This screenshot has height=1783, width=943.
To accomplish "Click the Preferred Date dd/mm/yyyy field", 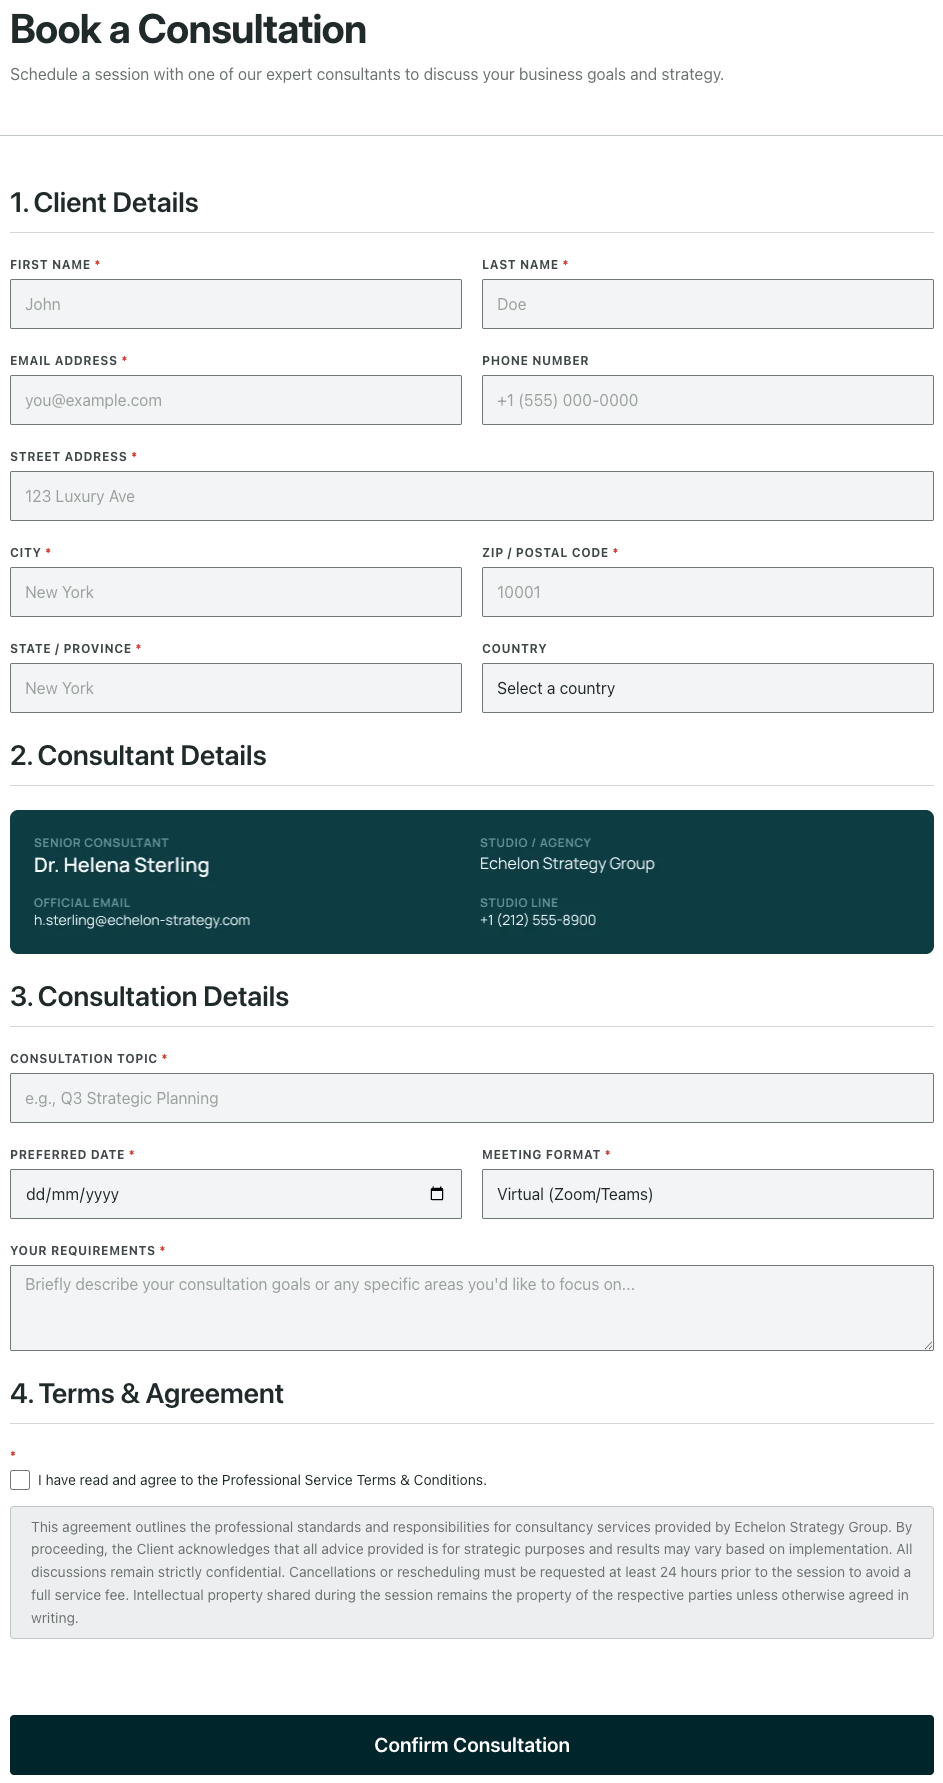I will (x=236, y=1194).
